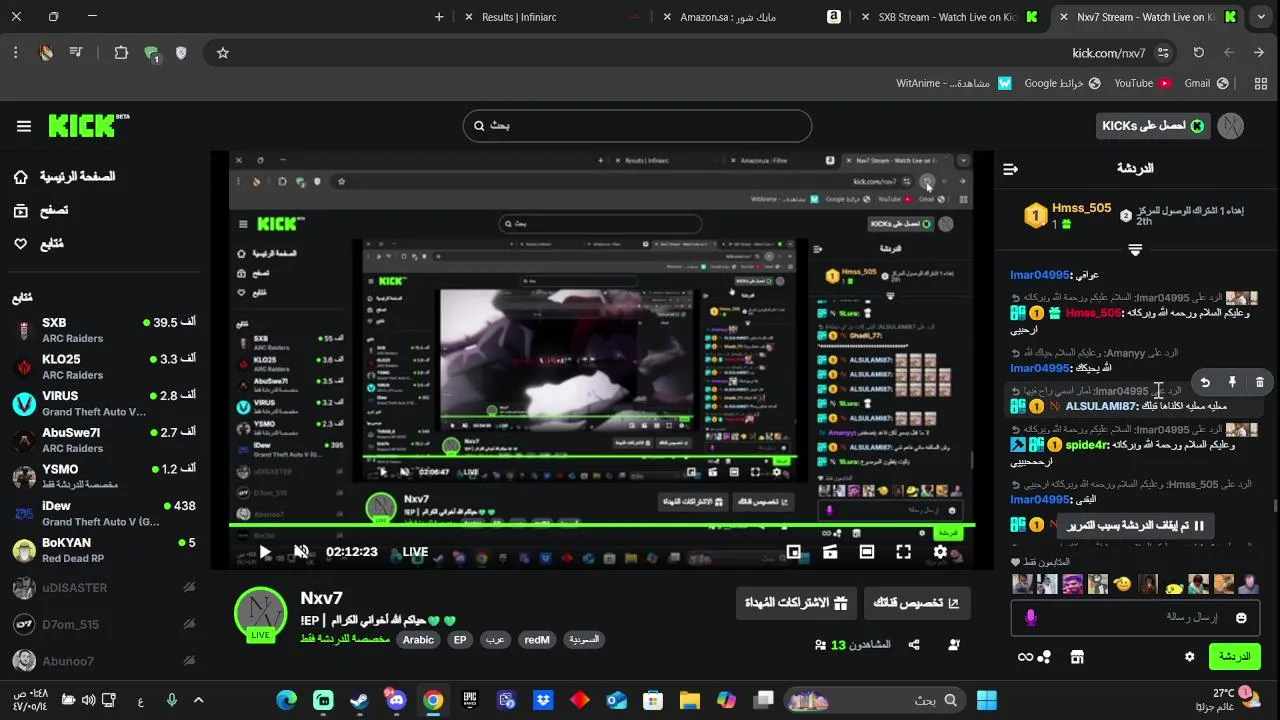This screenshot has width=1280, height=720.
Task: Select the Arabic tag
Action: 418,640
